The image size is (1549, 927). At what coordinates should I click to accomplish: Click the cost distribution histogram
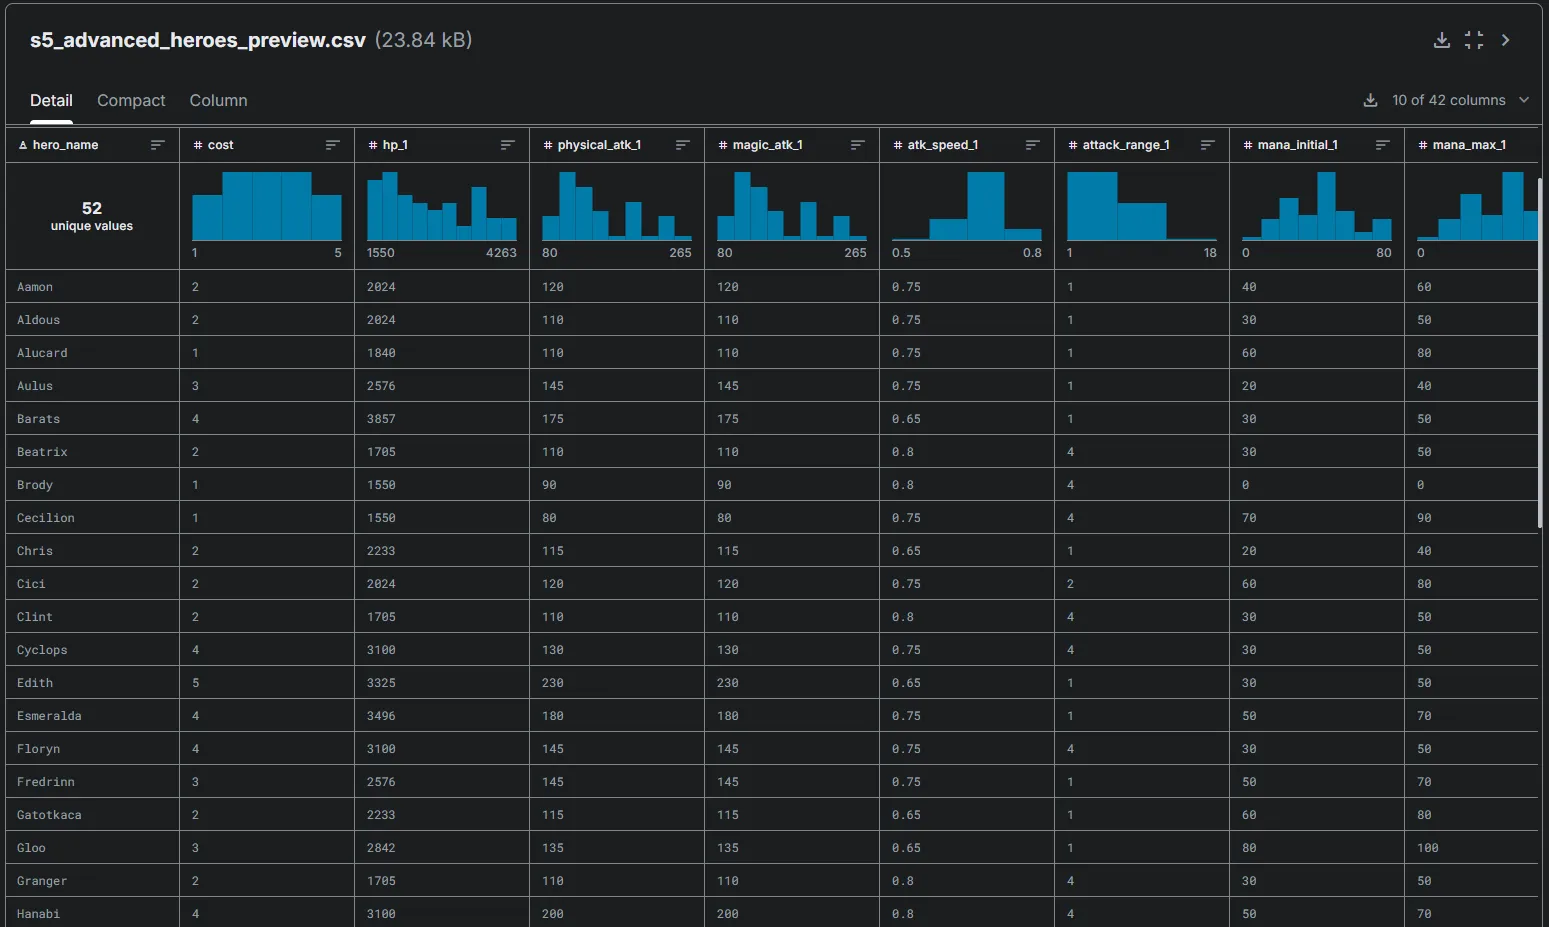tap(267, 206)
